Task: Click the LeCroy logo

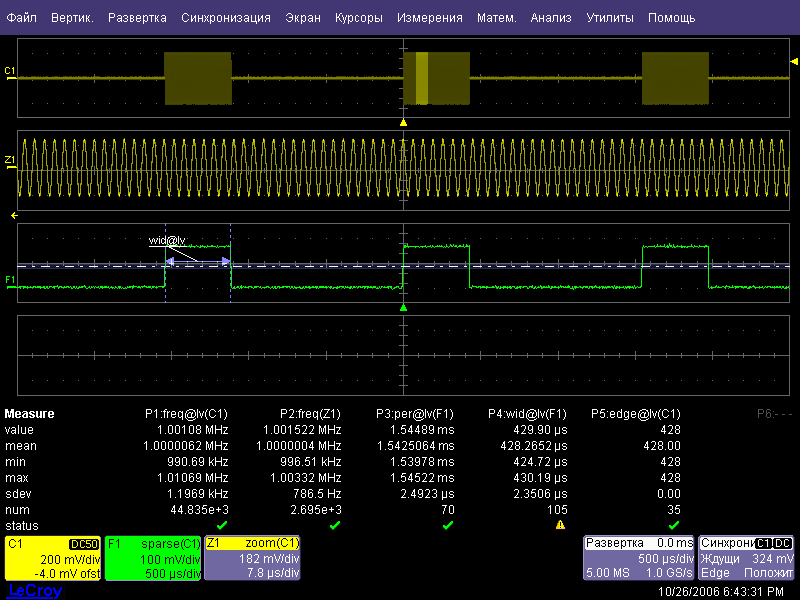Action: [35, 591]
